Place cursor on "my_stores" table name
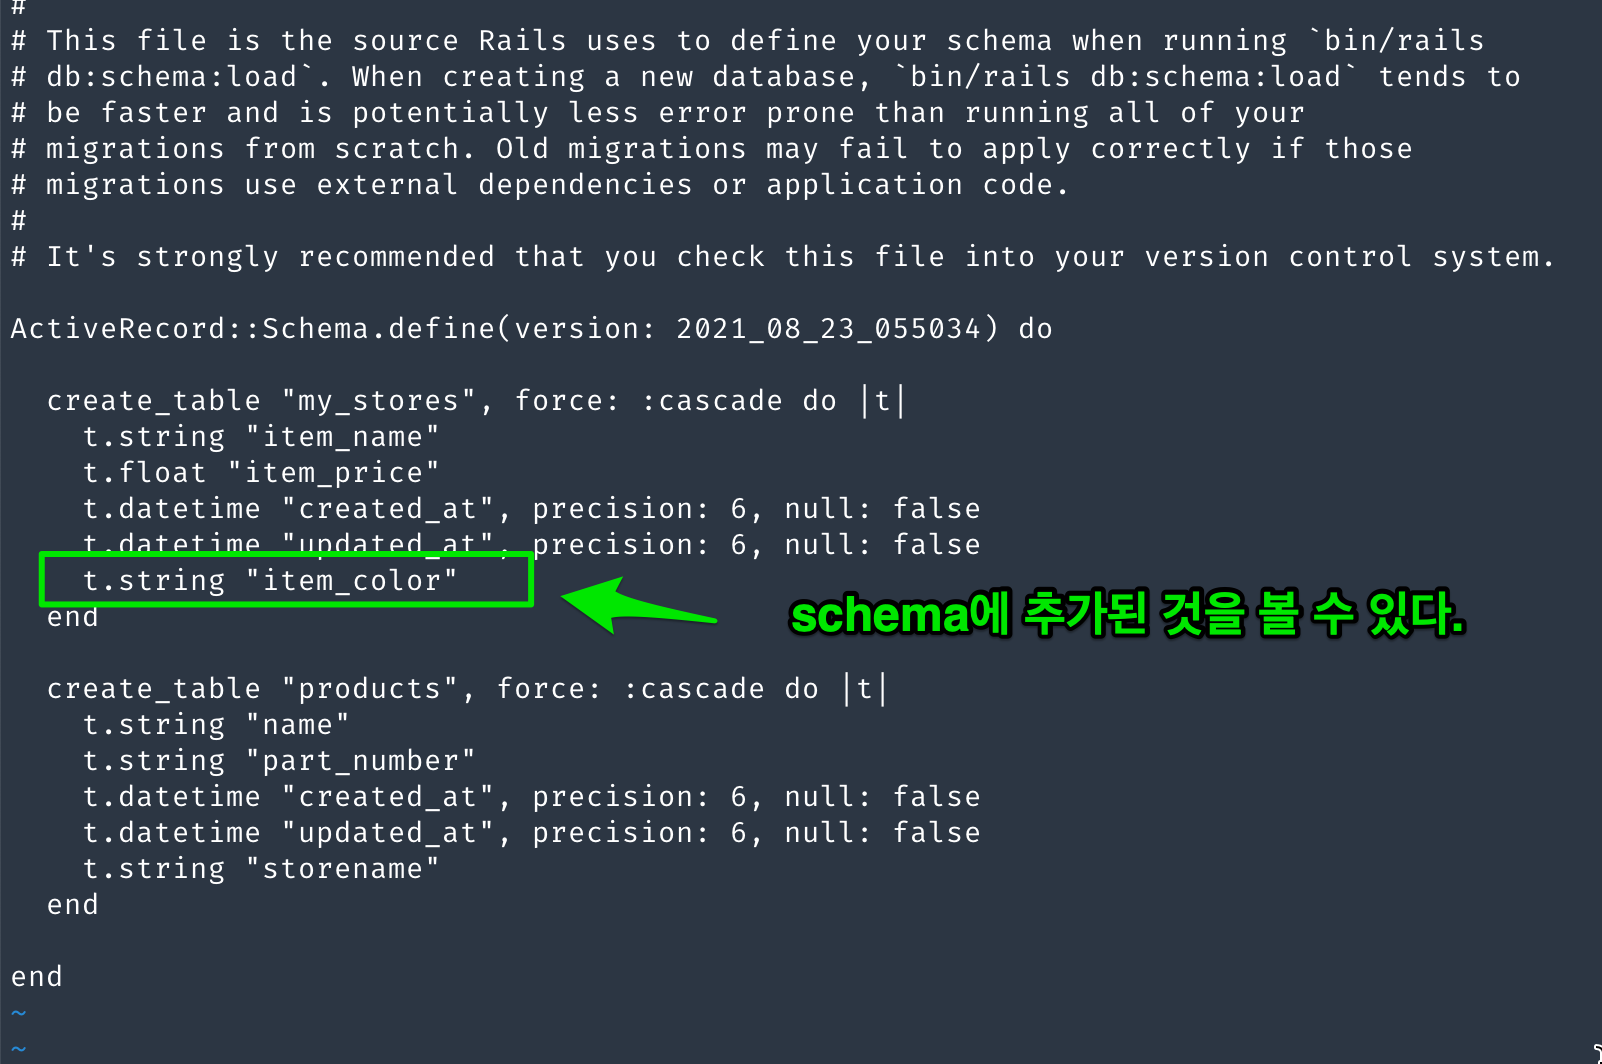Viewport: 1602px width, 1064px height. pos(377,401)
